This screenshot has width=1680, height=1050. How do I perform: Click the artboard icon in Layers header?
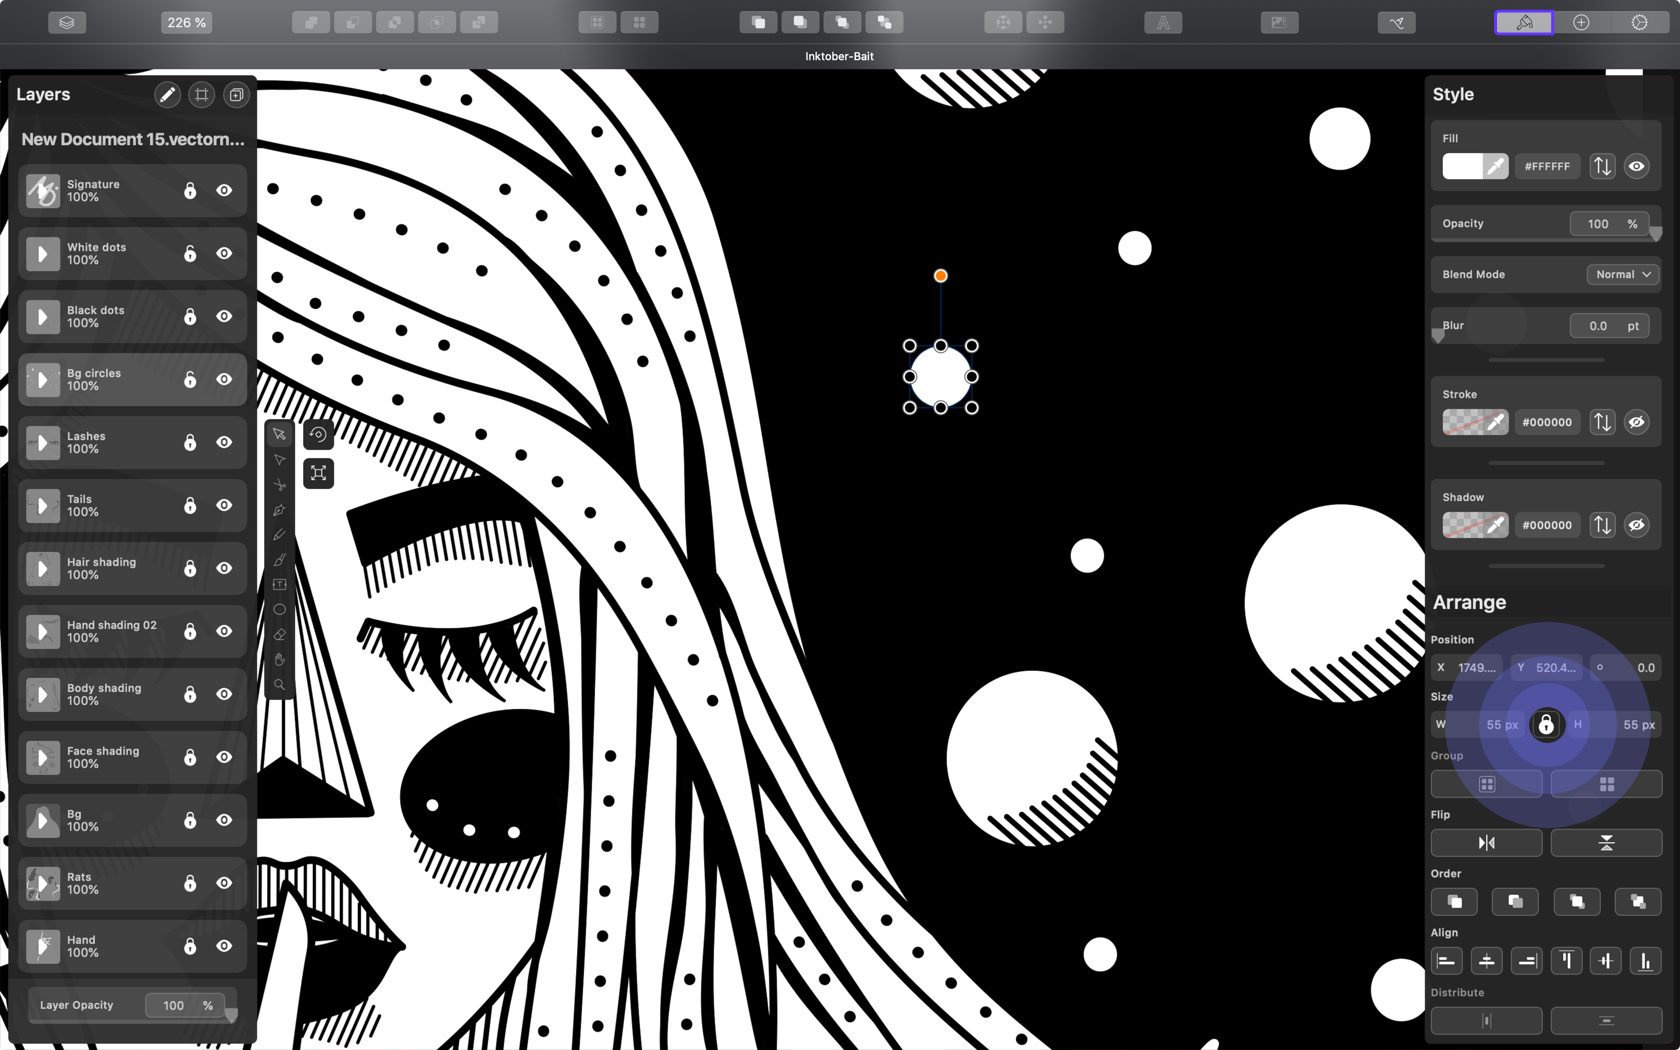(202, 95)
